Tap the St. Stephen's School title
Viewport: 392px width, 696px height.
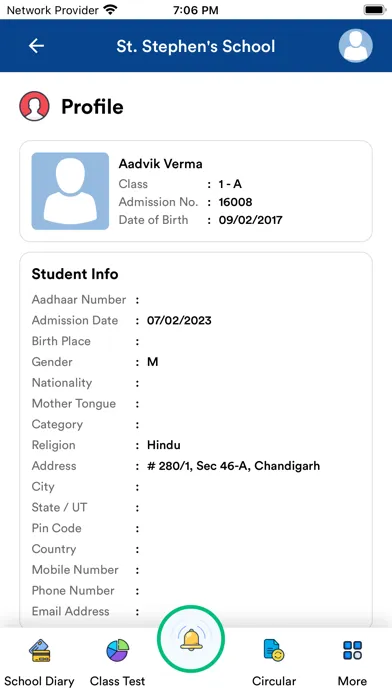pyautogui.click(x=196, y=46)
